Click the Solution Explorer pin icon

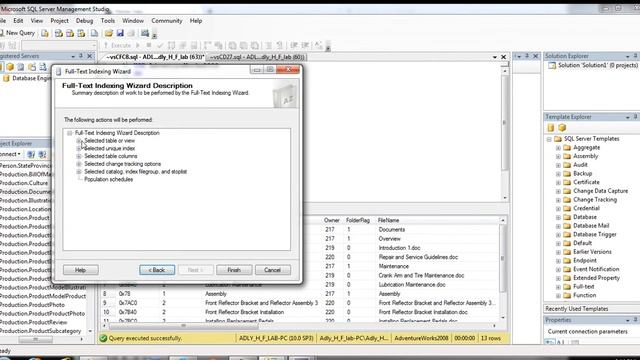tap(636, 56)
